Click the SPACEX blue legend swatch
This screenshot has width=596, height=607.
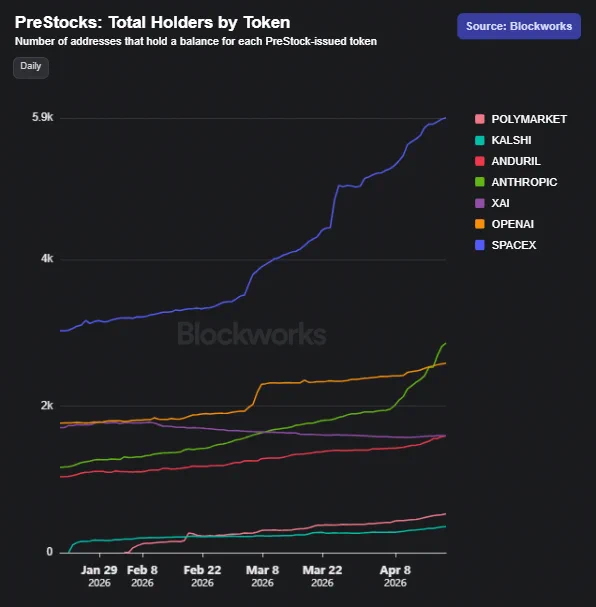click(480, 245)
